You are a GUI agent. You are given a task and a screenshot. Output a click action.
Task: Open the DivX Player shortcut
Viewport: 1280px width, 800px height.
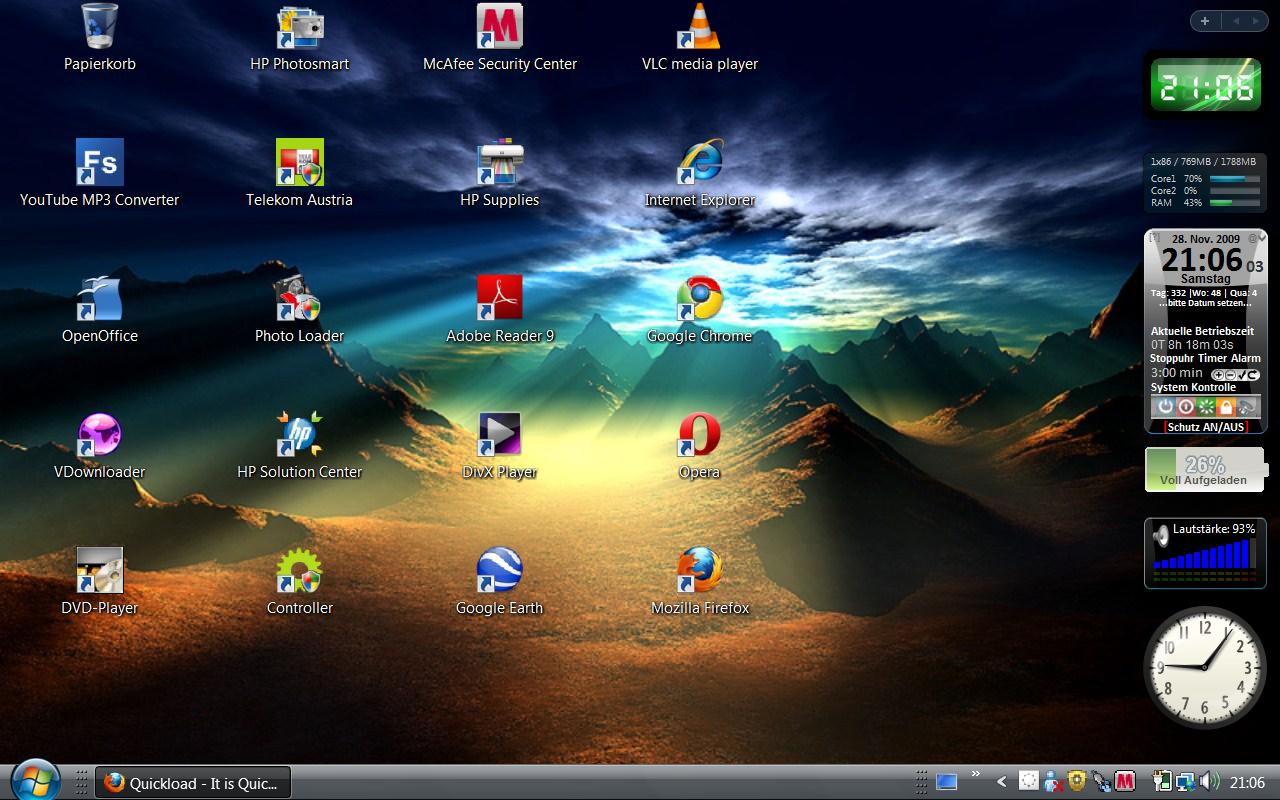coord(499,436)
